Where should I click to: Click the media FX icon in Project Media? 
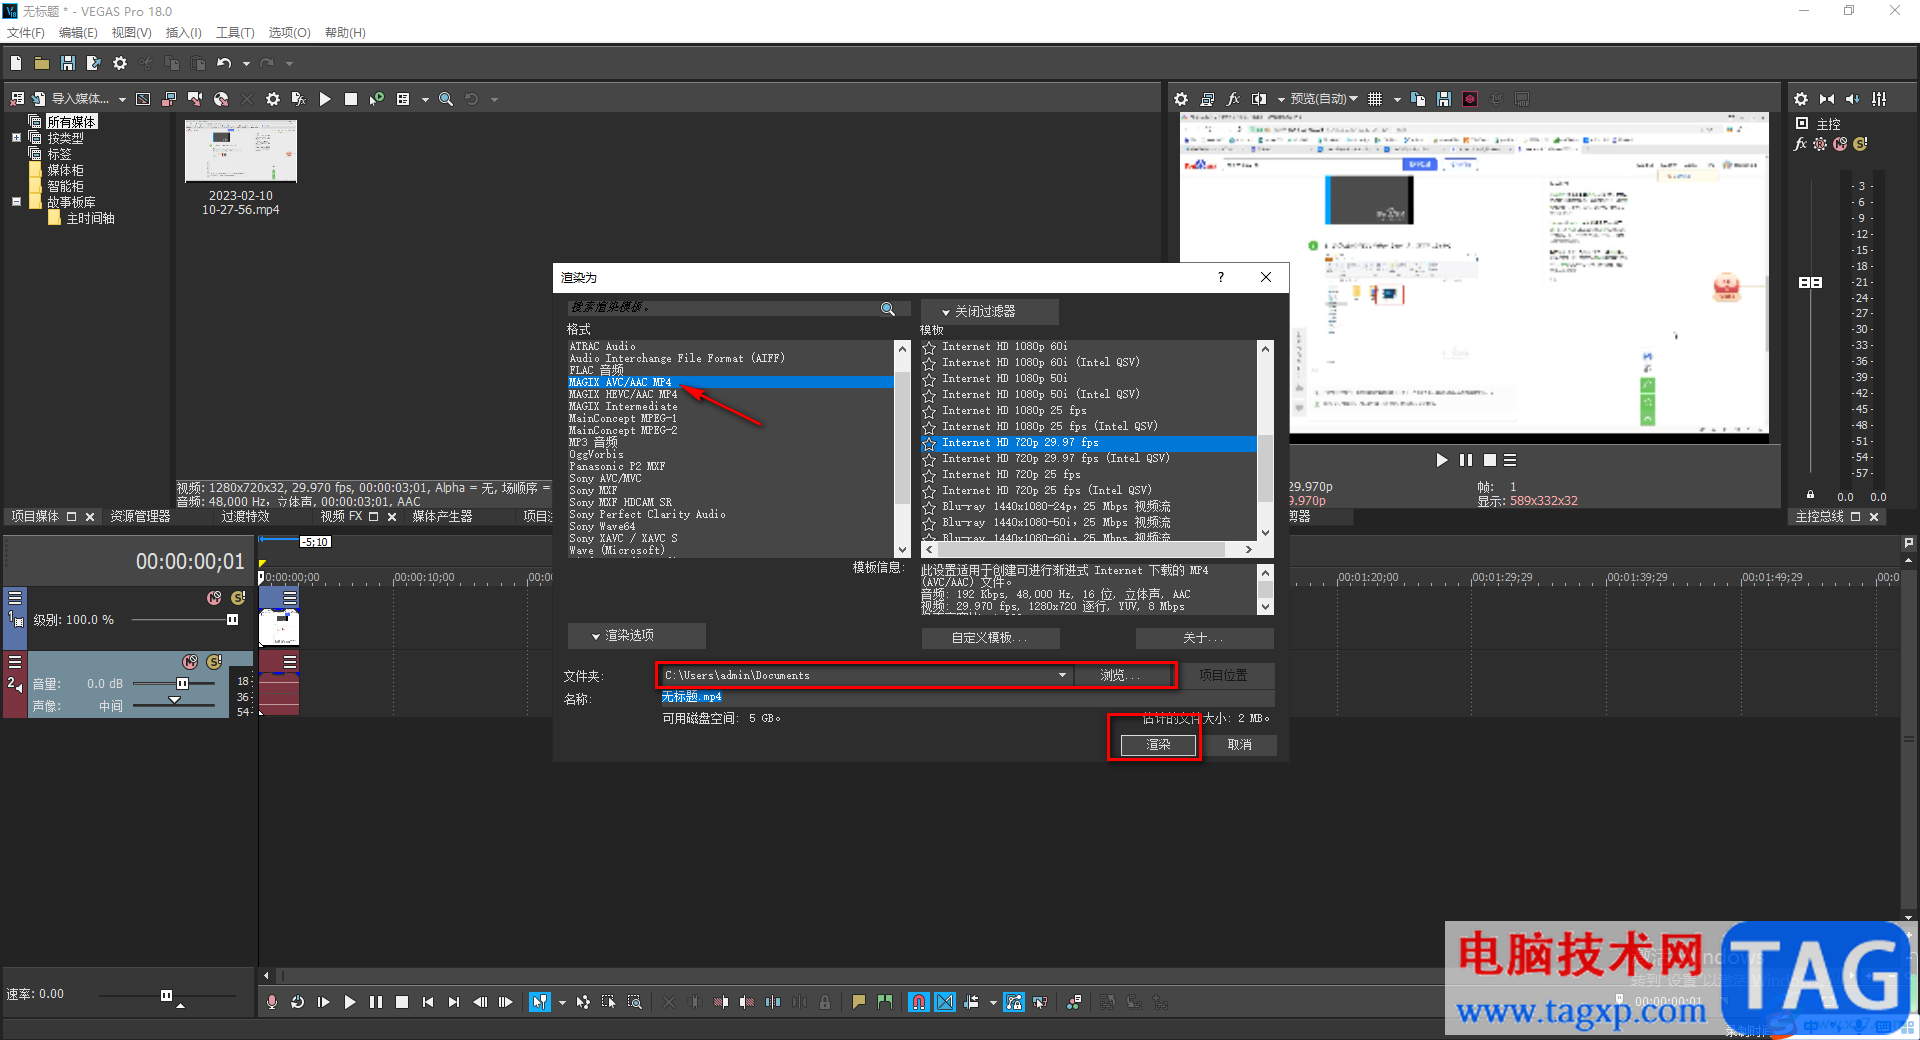point(298,99)
